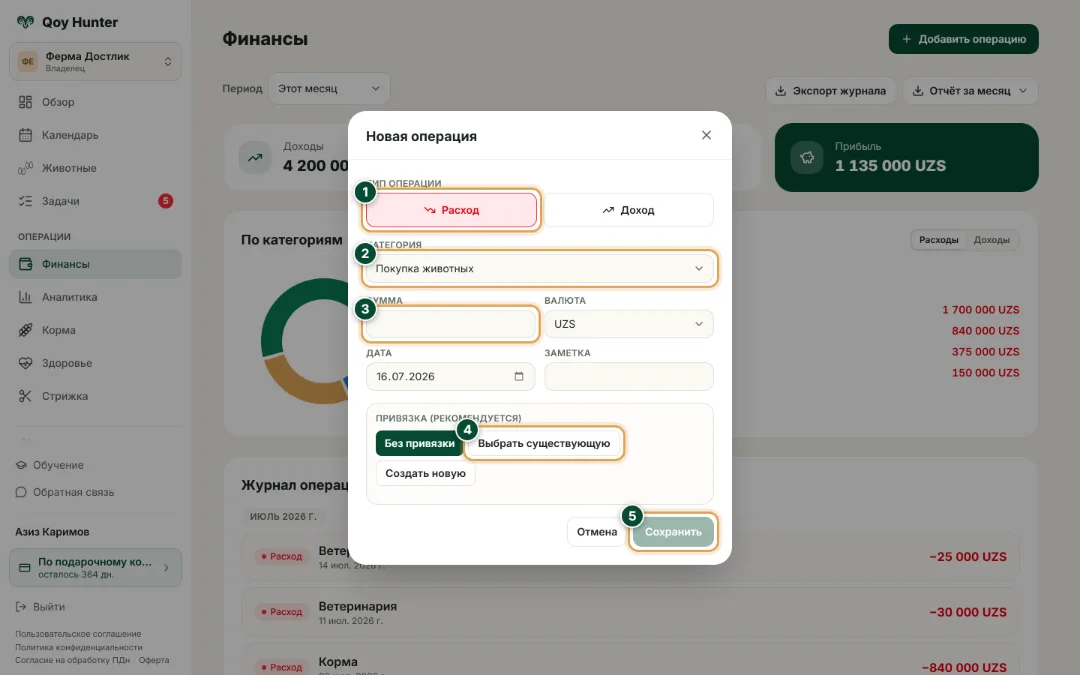1080x675 pixels.
Task: Click the trend icon in Доходы card
Action: 255,157
